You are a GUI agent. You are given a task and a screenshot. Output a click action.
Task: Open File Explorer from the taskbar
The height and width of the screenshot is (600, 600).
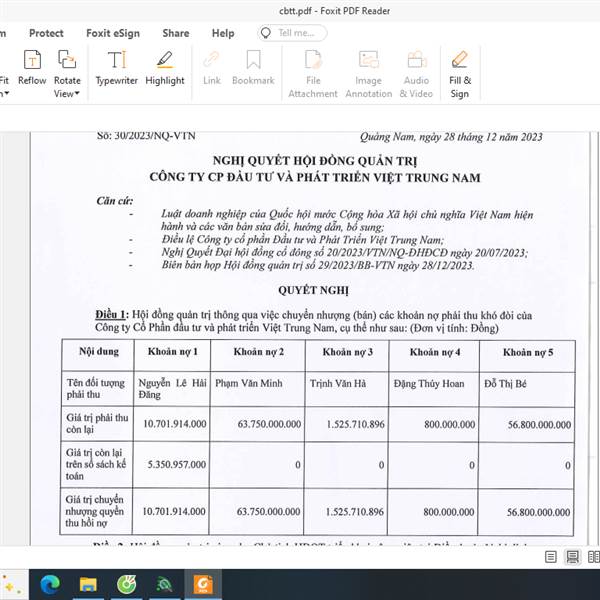(x=88, y=584)
